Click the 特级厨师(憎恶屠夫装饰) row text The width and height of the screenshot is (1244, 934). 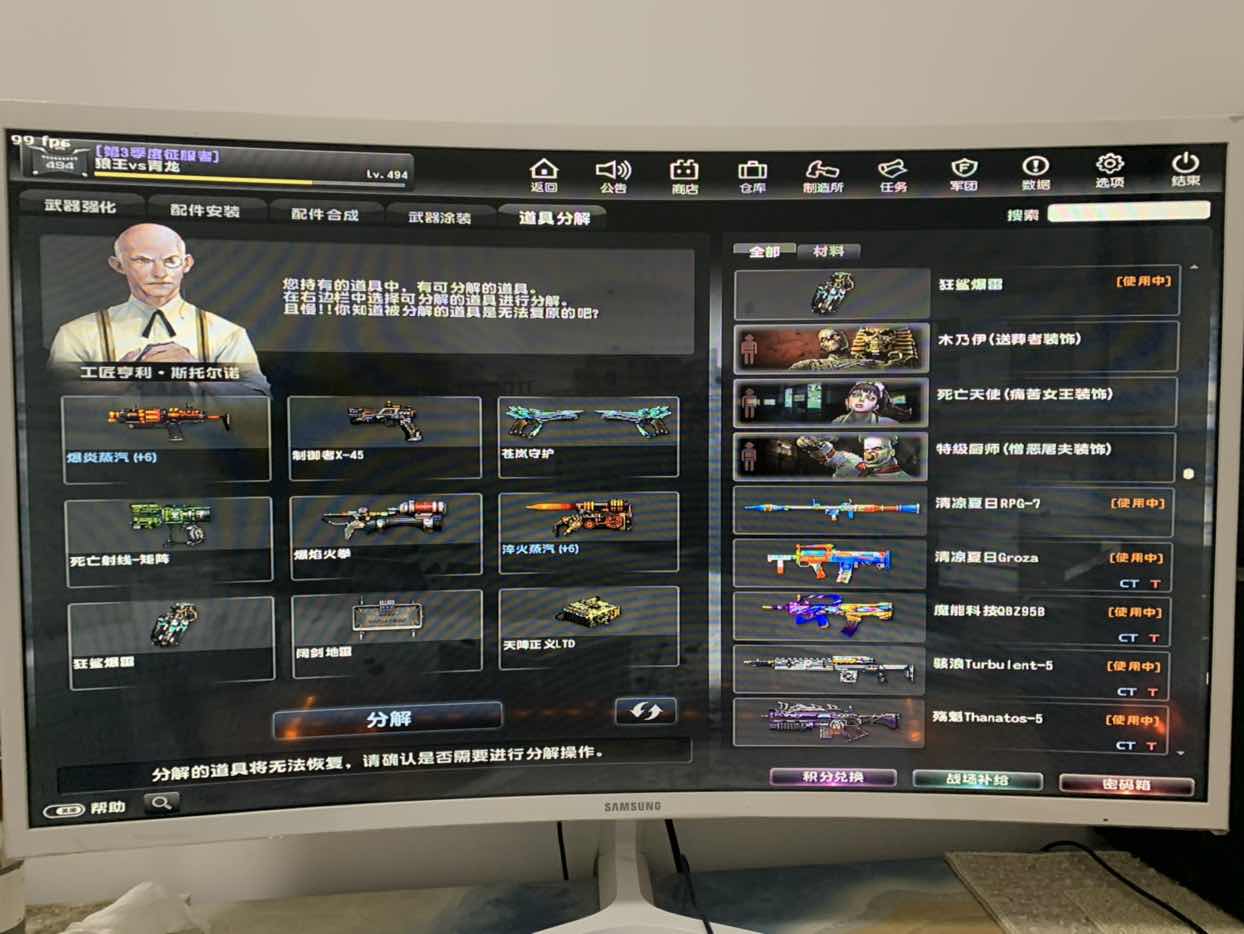[1022, 449]
